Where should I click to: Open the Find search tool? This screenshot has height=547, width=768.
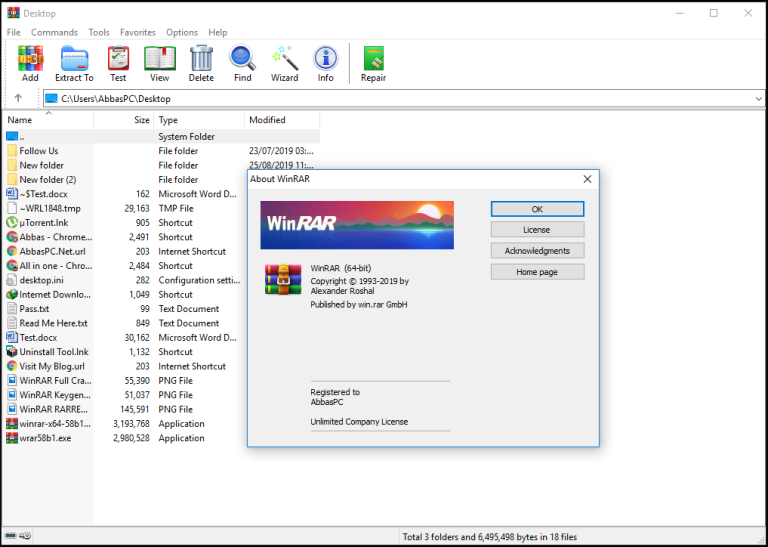pyautogui.click(x=243, y=62)
